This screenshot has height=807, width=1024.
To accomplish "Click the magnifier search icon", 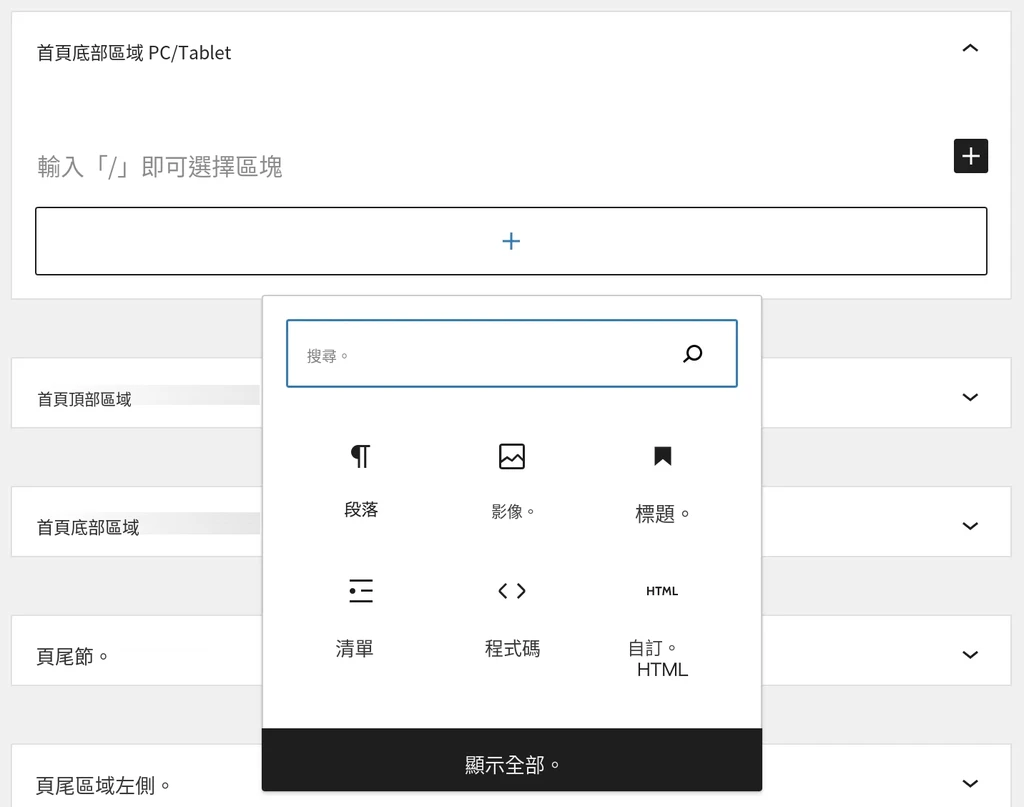I will (x=692, y=354).
